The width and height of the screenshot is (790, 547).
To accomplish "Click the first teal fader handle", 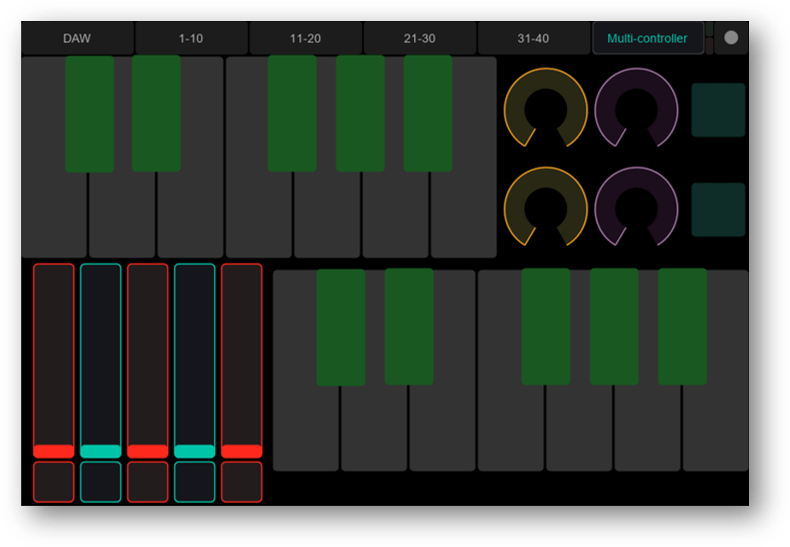I will 101,451.
